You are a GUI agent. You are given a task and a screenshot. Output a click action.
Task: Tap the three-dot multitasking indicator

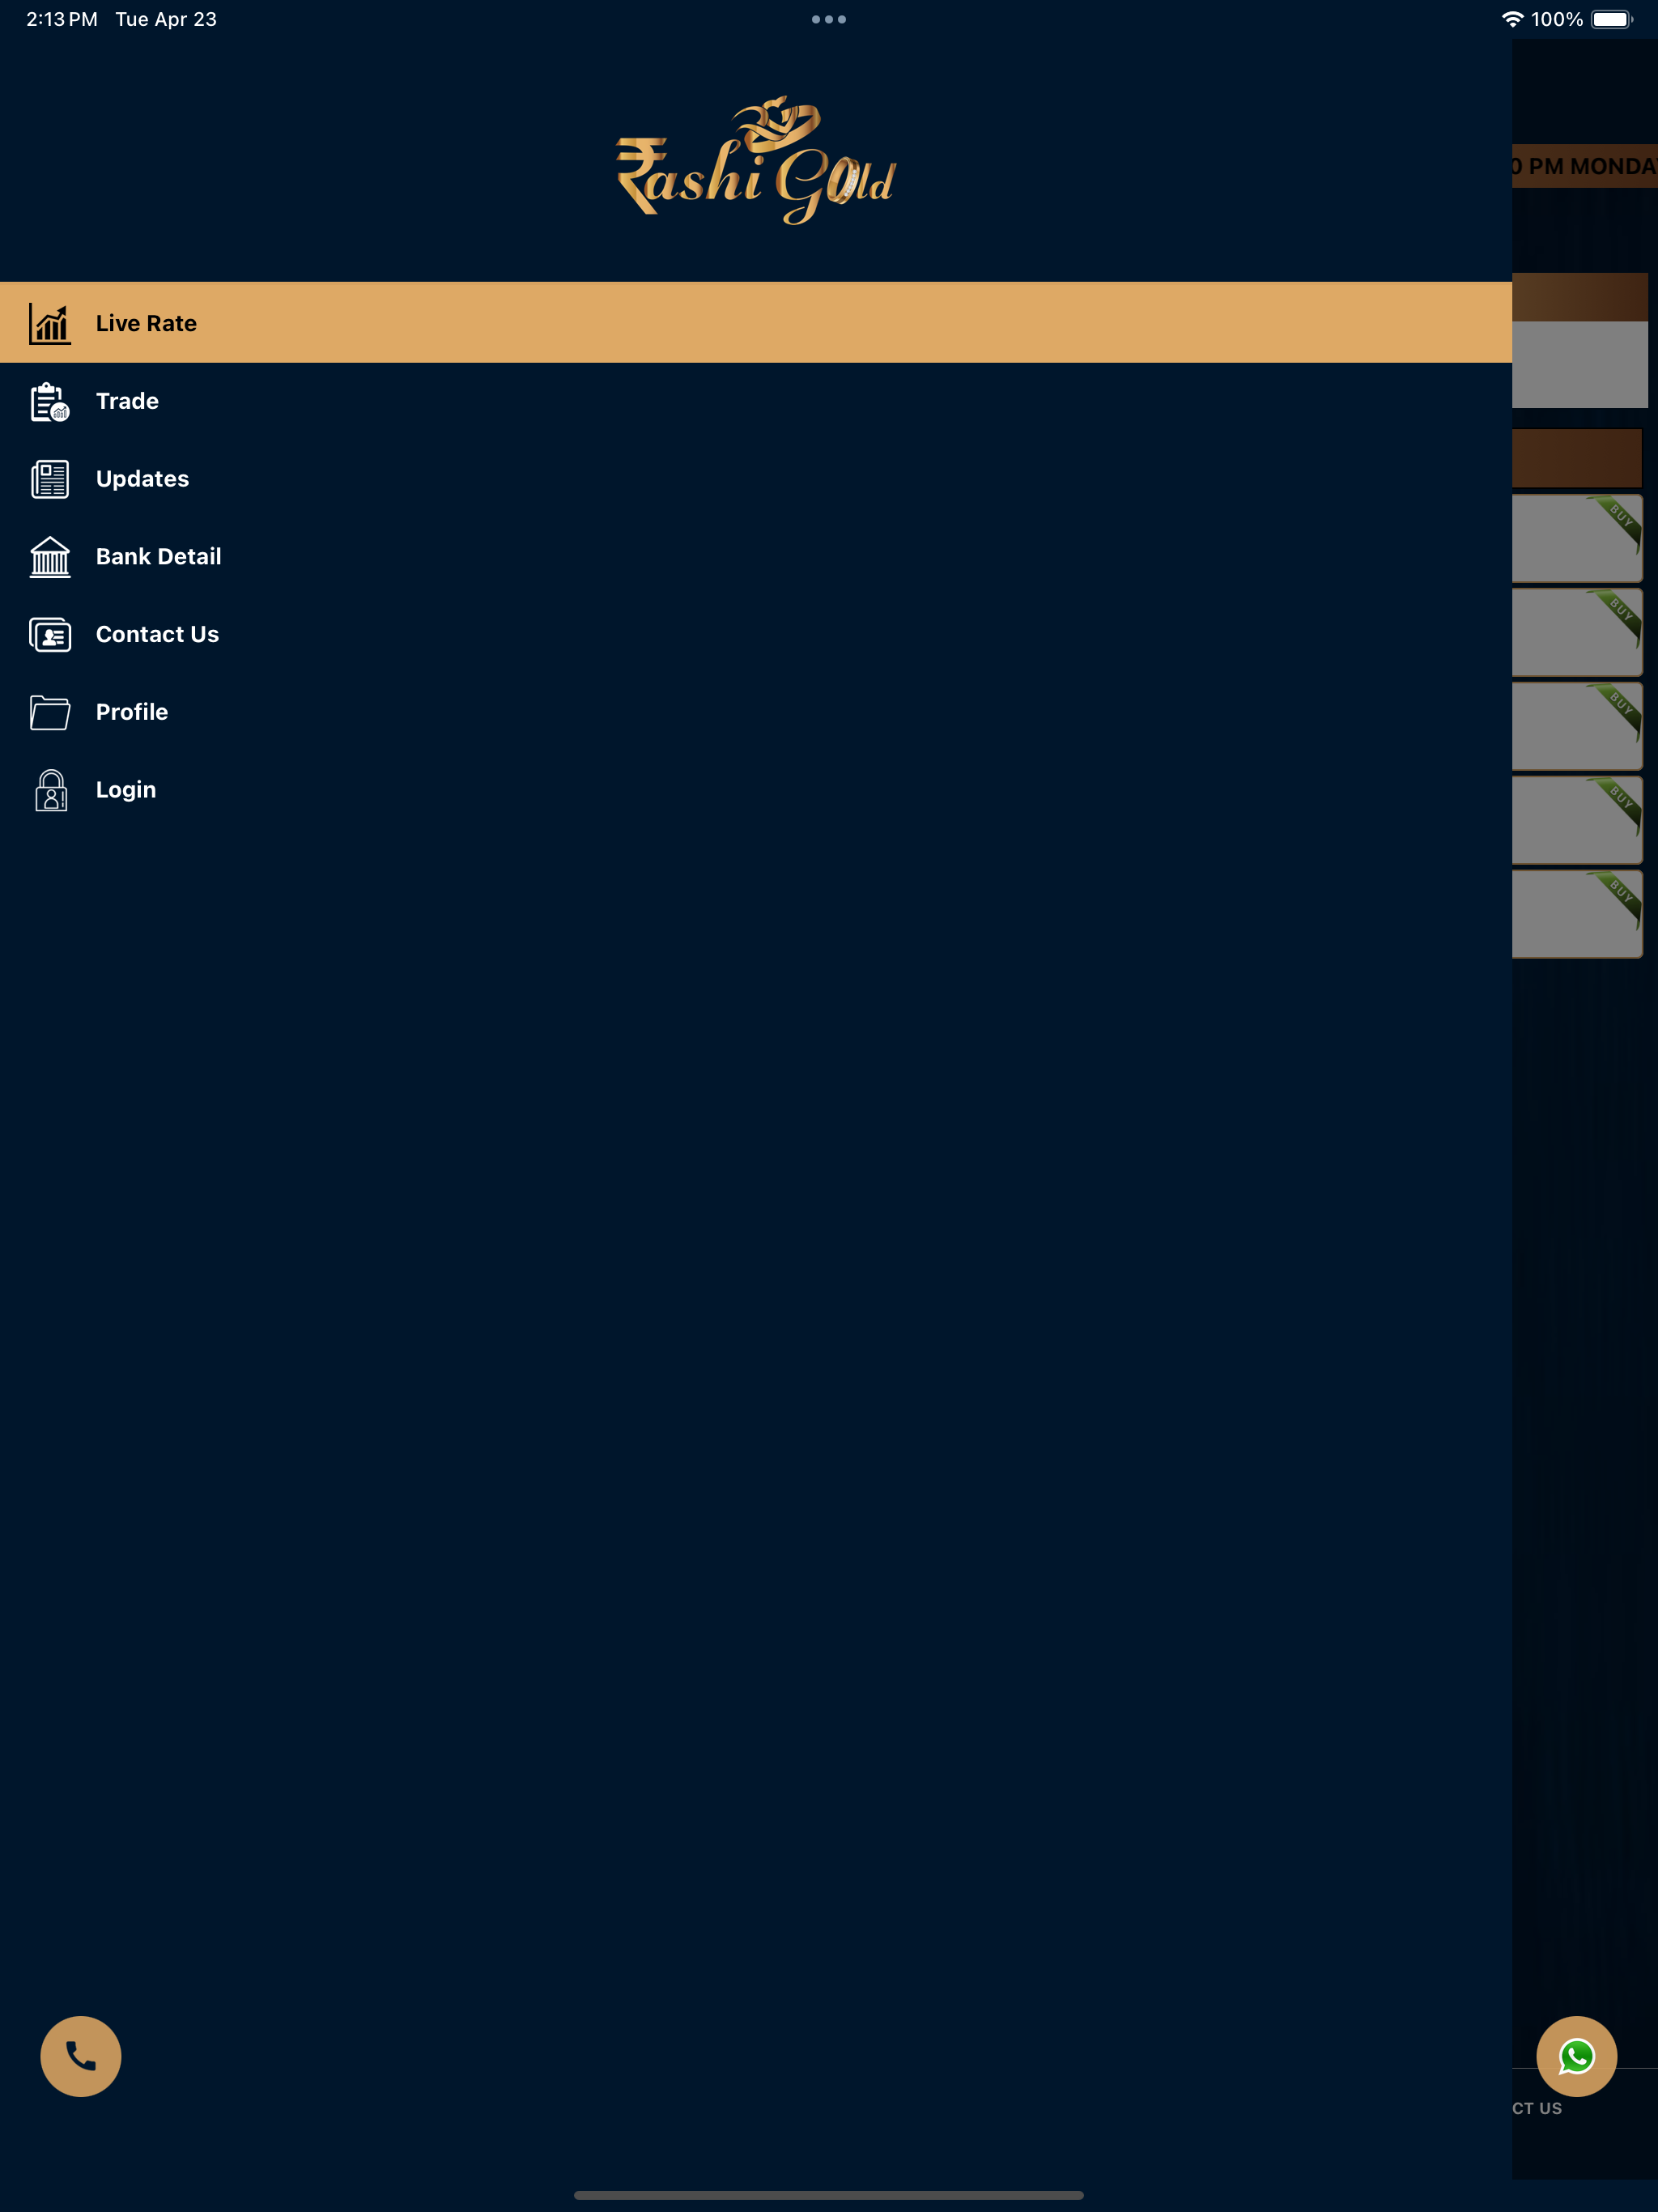pyautogui.click(x=829, y=19)
